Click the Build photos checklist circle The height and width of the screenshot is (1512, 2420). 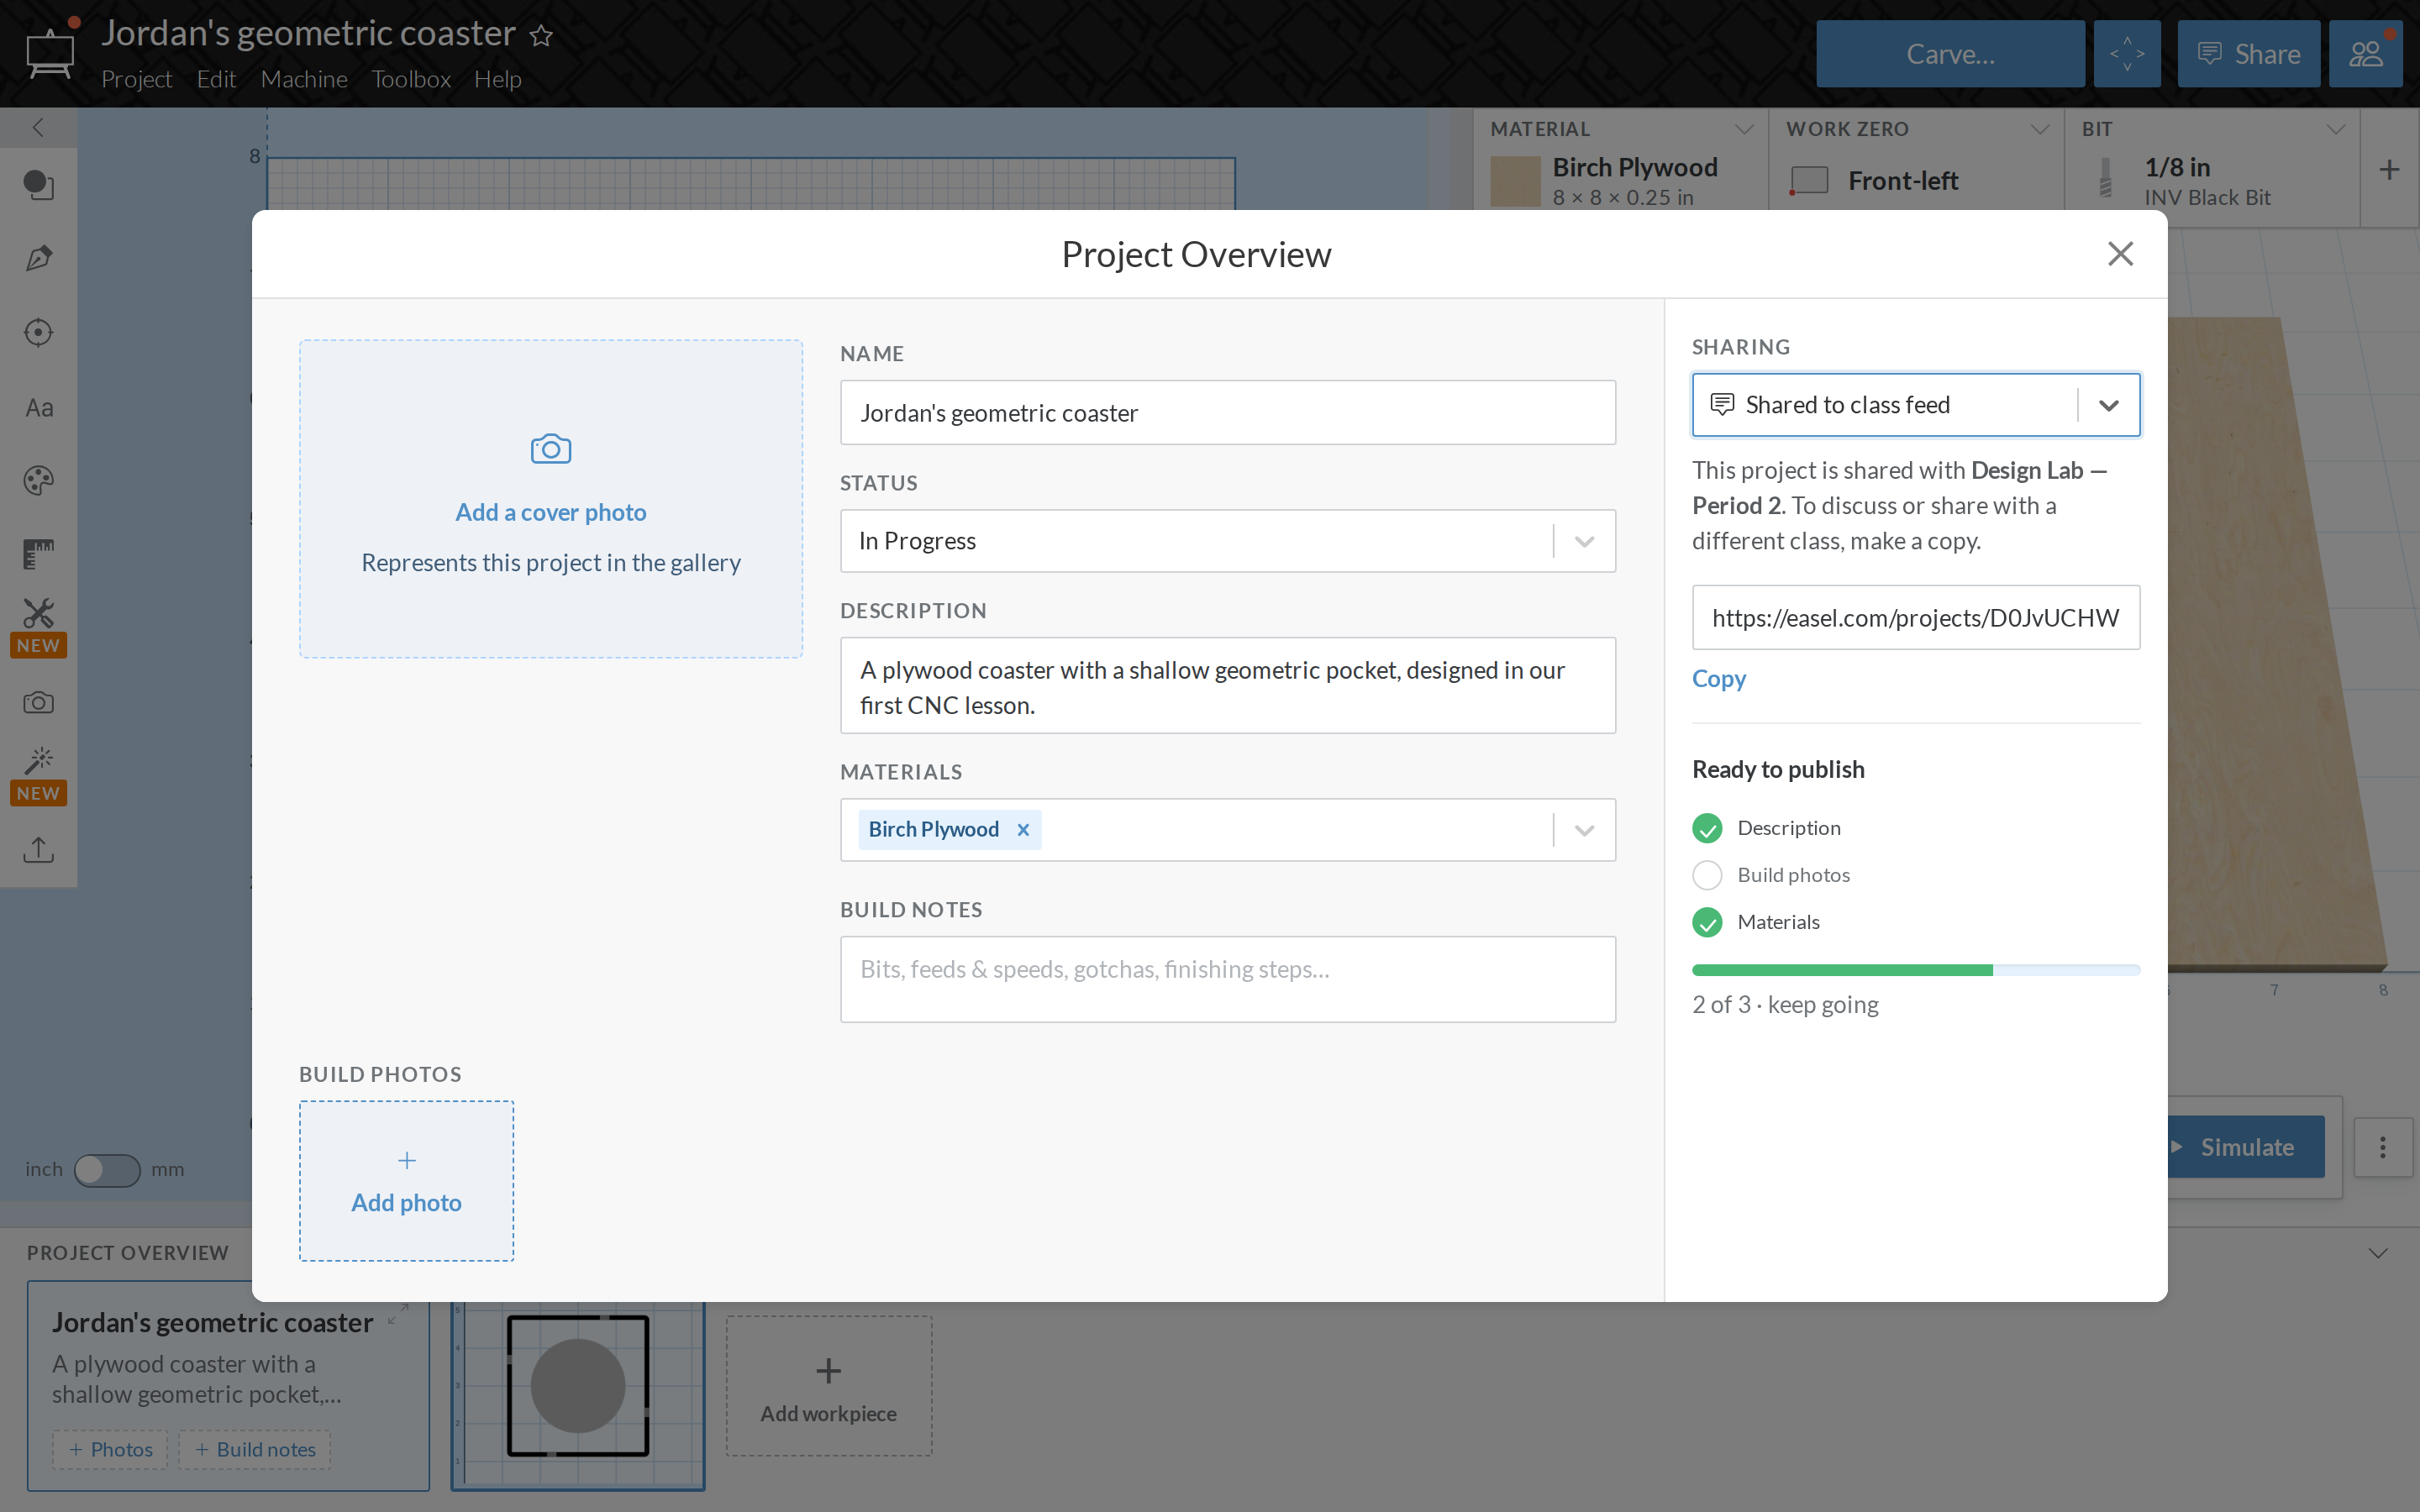pyautogui.click(x=1707, y=875)
